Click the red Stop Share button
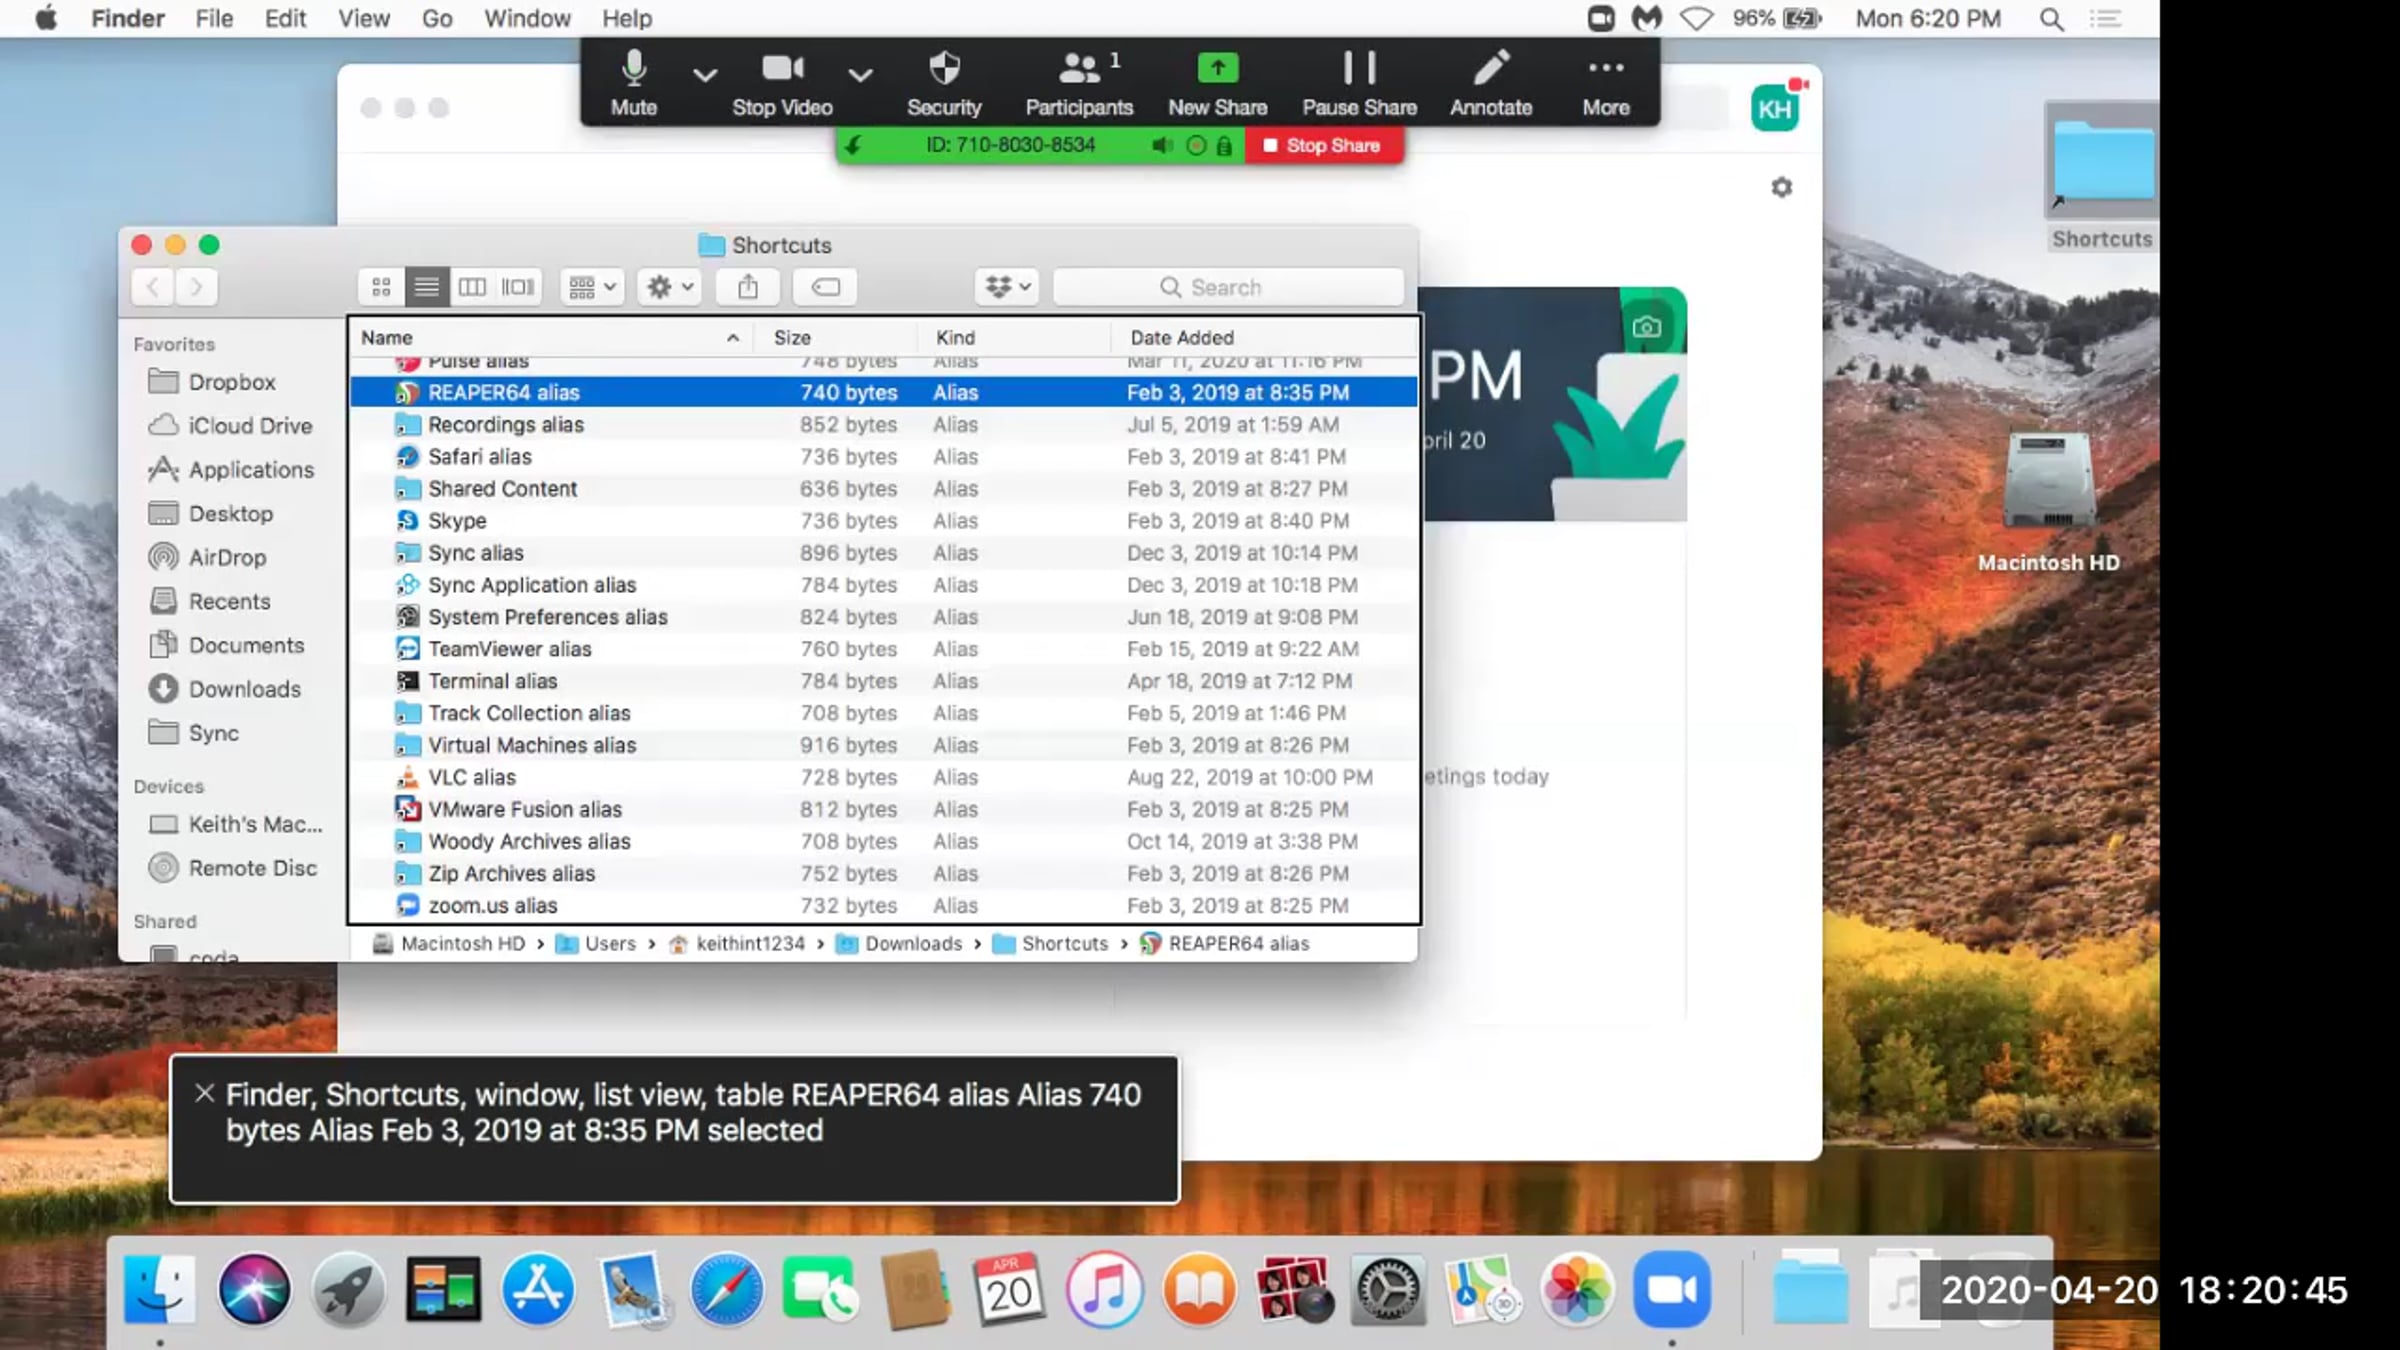 1322,146
